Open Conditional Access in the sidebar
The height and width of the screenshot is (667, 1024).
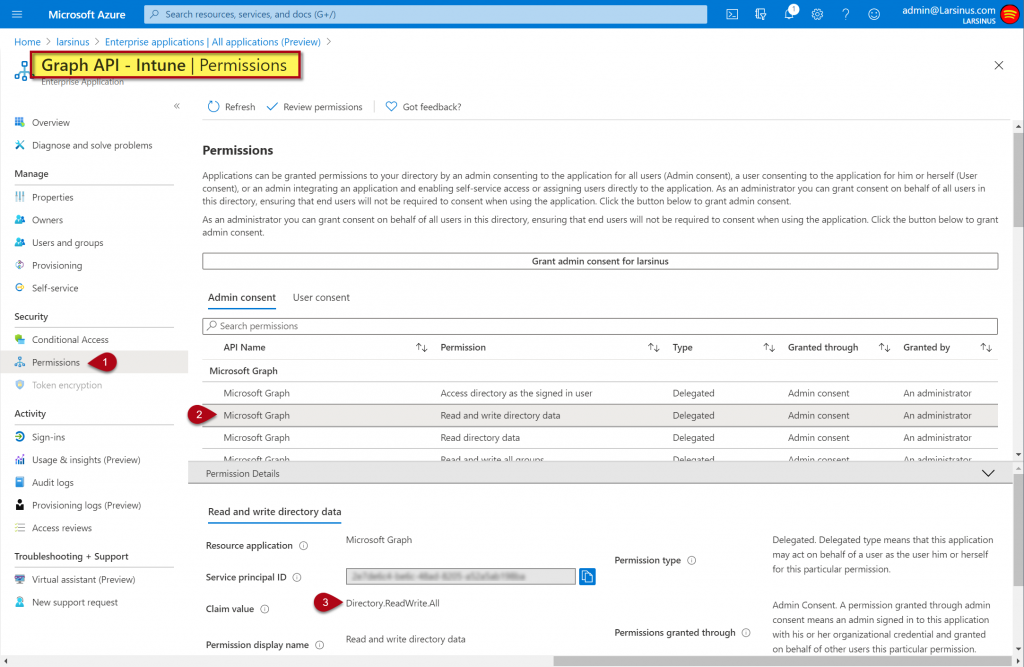pos(70,340)
